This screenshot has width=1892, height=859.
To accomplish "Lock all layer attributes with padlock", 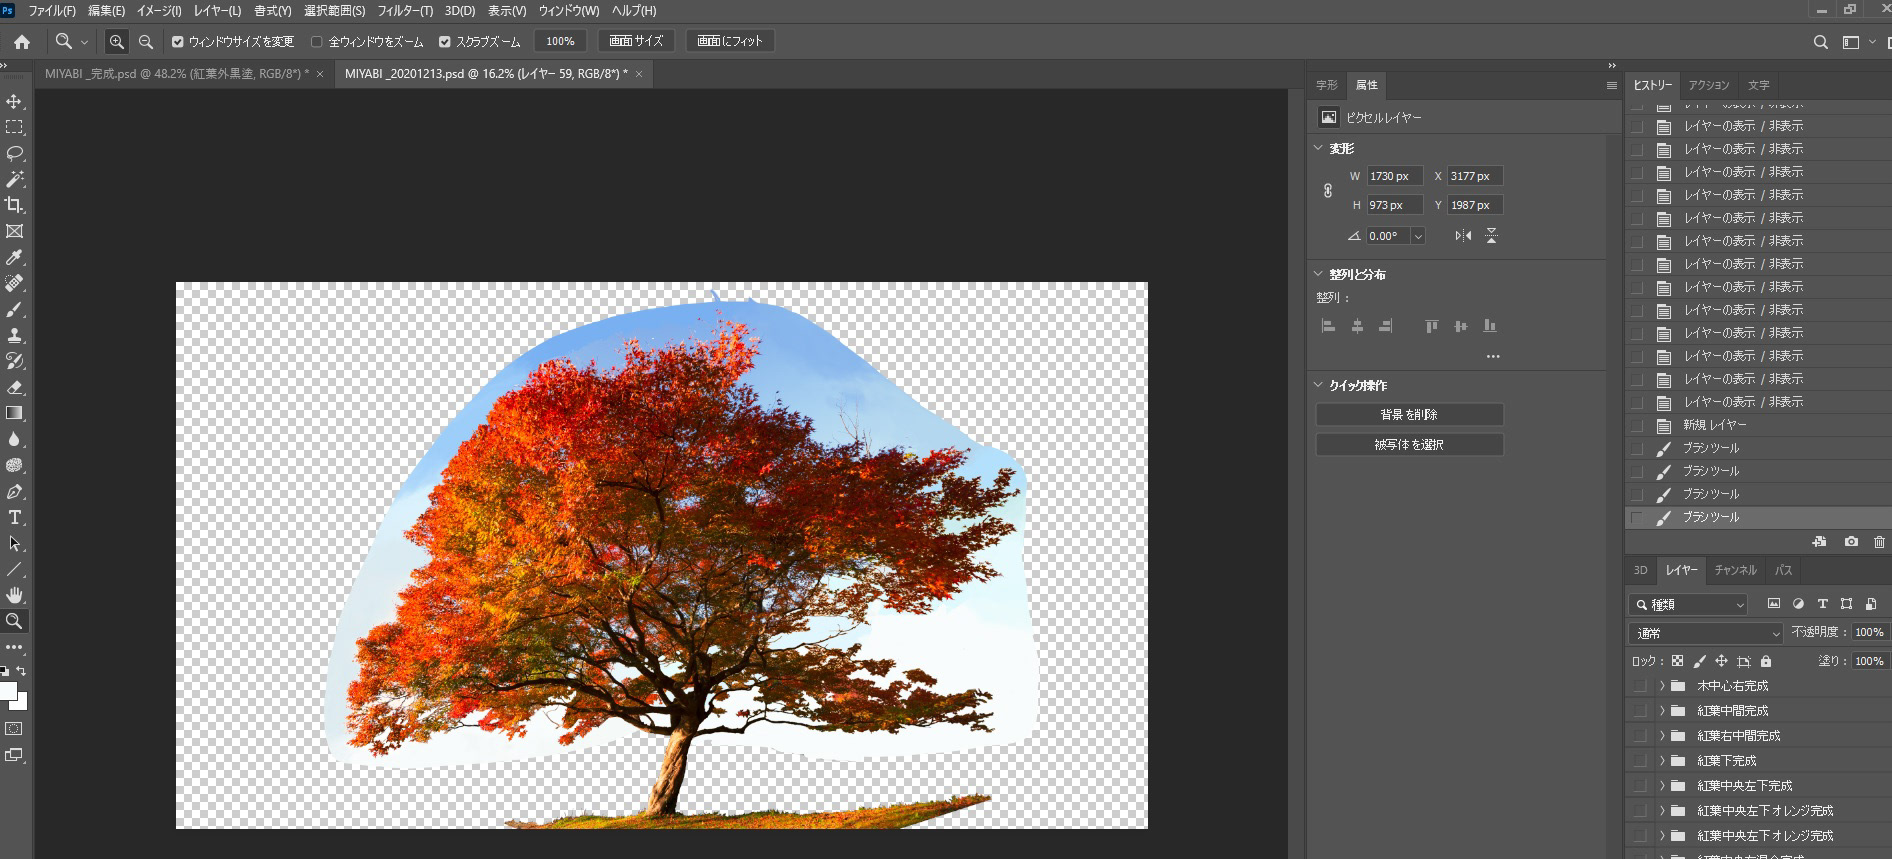I will click(x=1766, y=661).
